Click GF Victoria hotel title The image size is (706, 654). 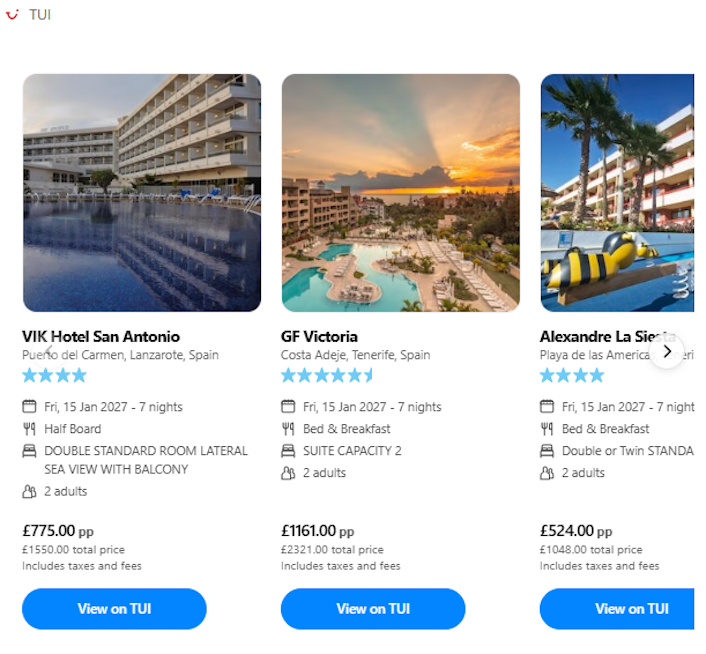[319, 336]
